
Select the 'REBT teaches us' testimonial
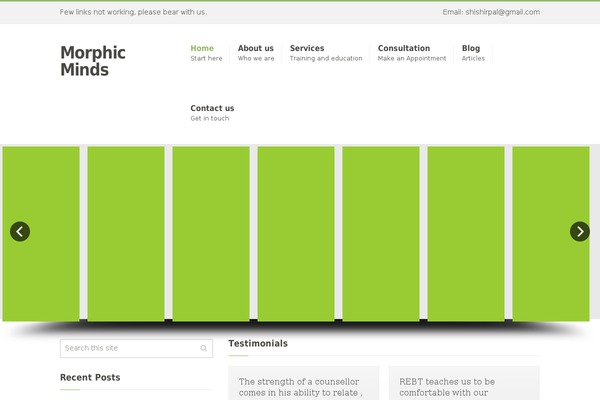coord(464,383)
